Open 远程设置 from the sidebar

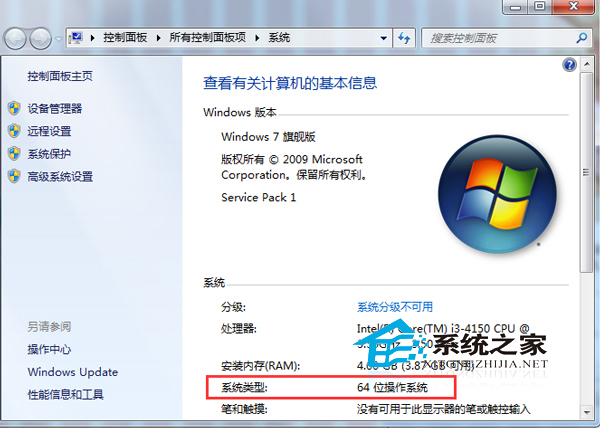click(49, 131)
